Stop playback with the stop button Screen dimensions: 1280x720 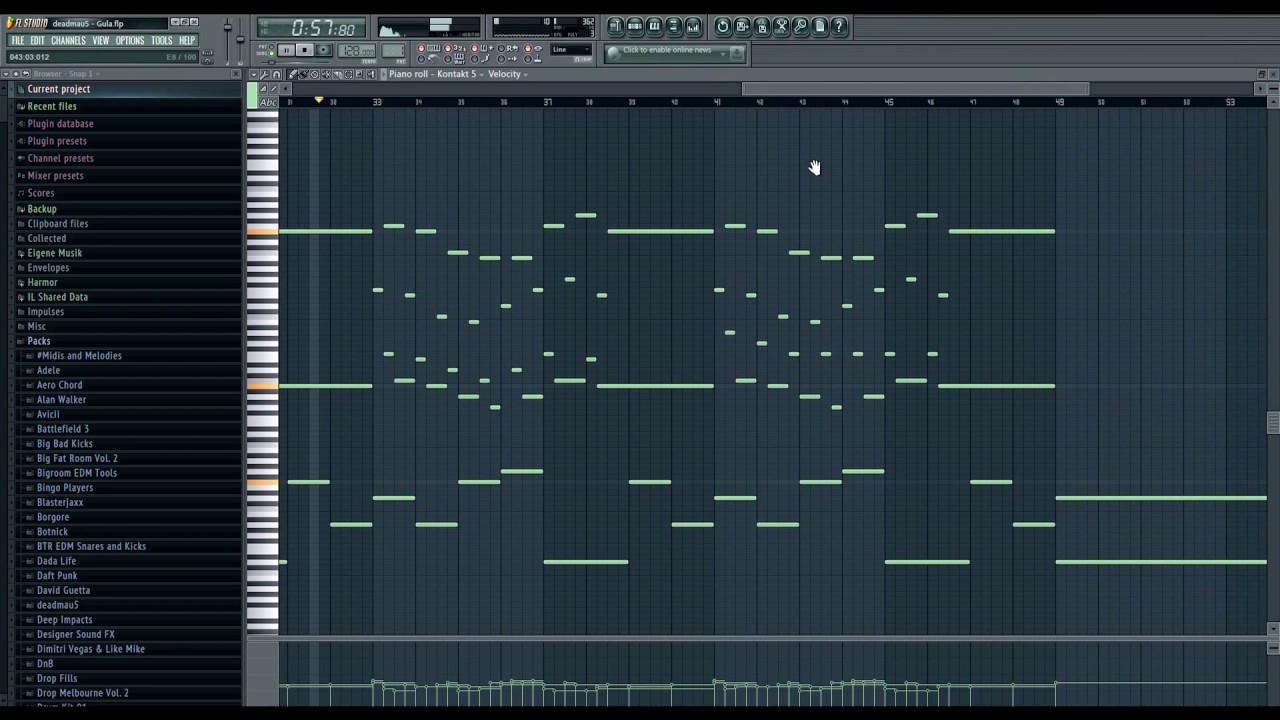(304, 50)
